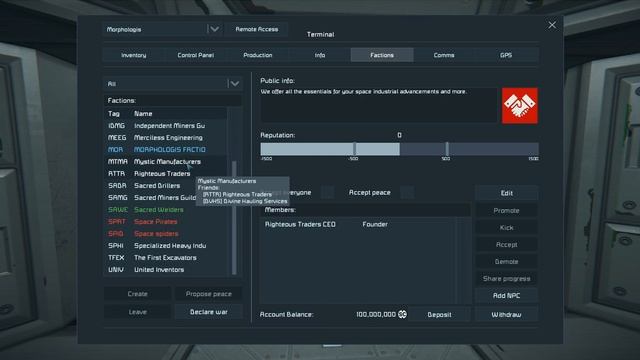Click the Edit button
This screenshot has width=640, height=360.
pos(506,193)
